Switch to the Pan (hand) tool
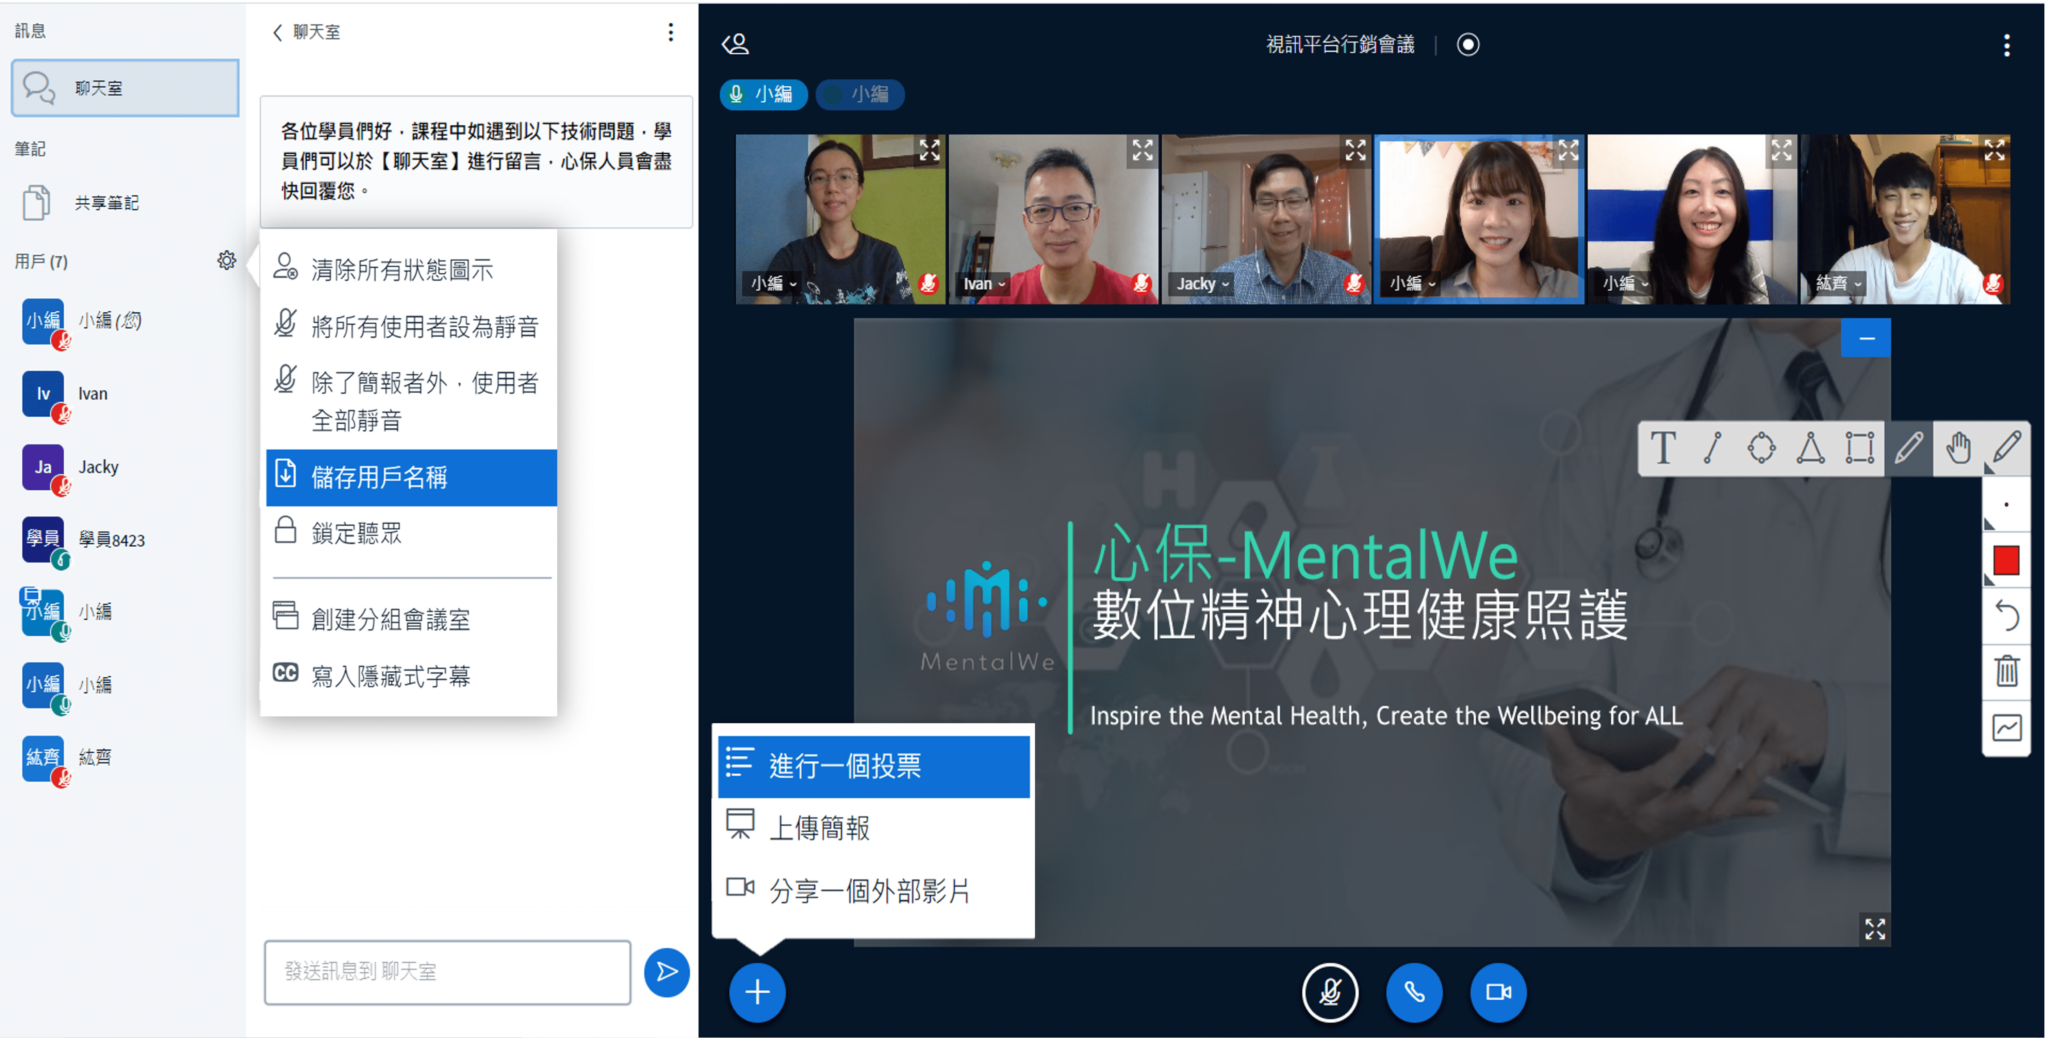 [1958, 449]
